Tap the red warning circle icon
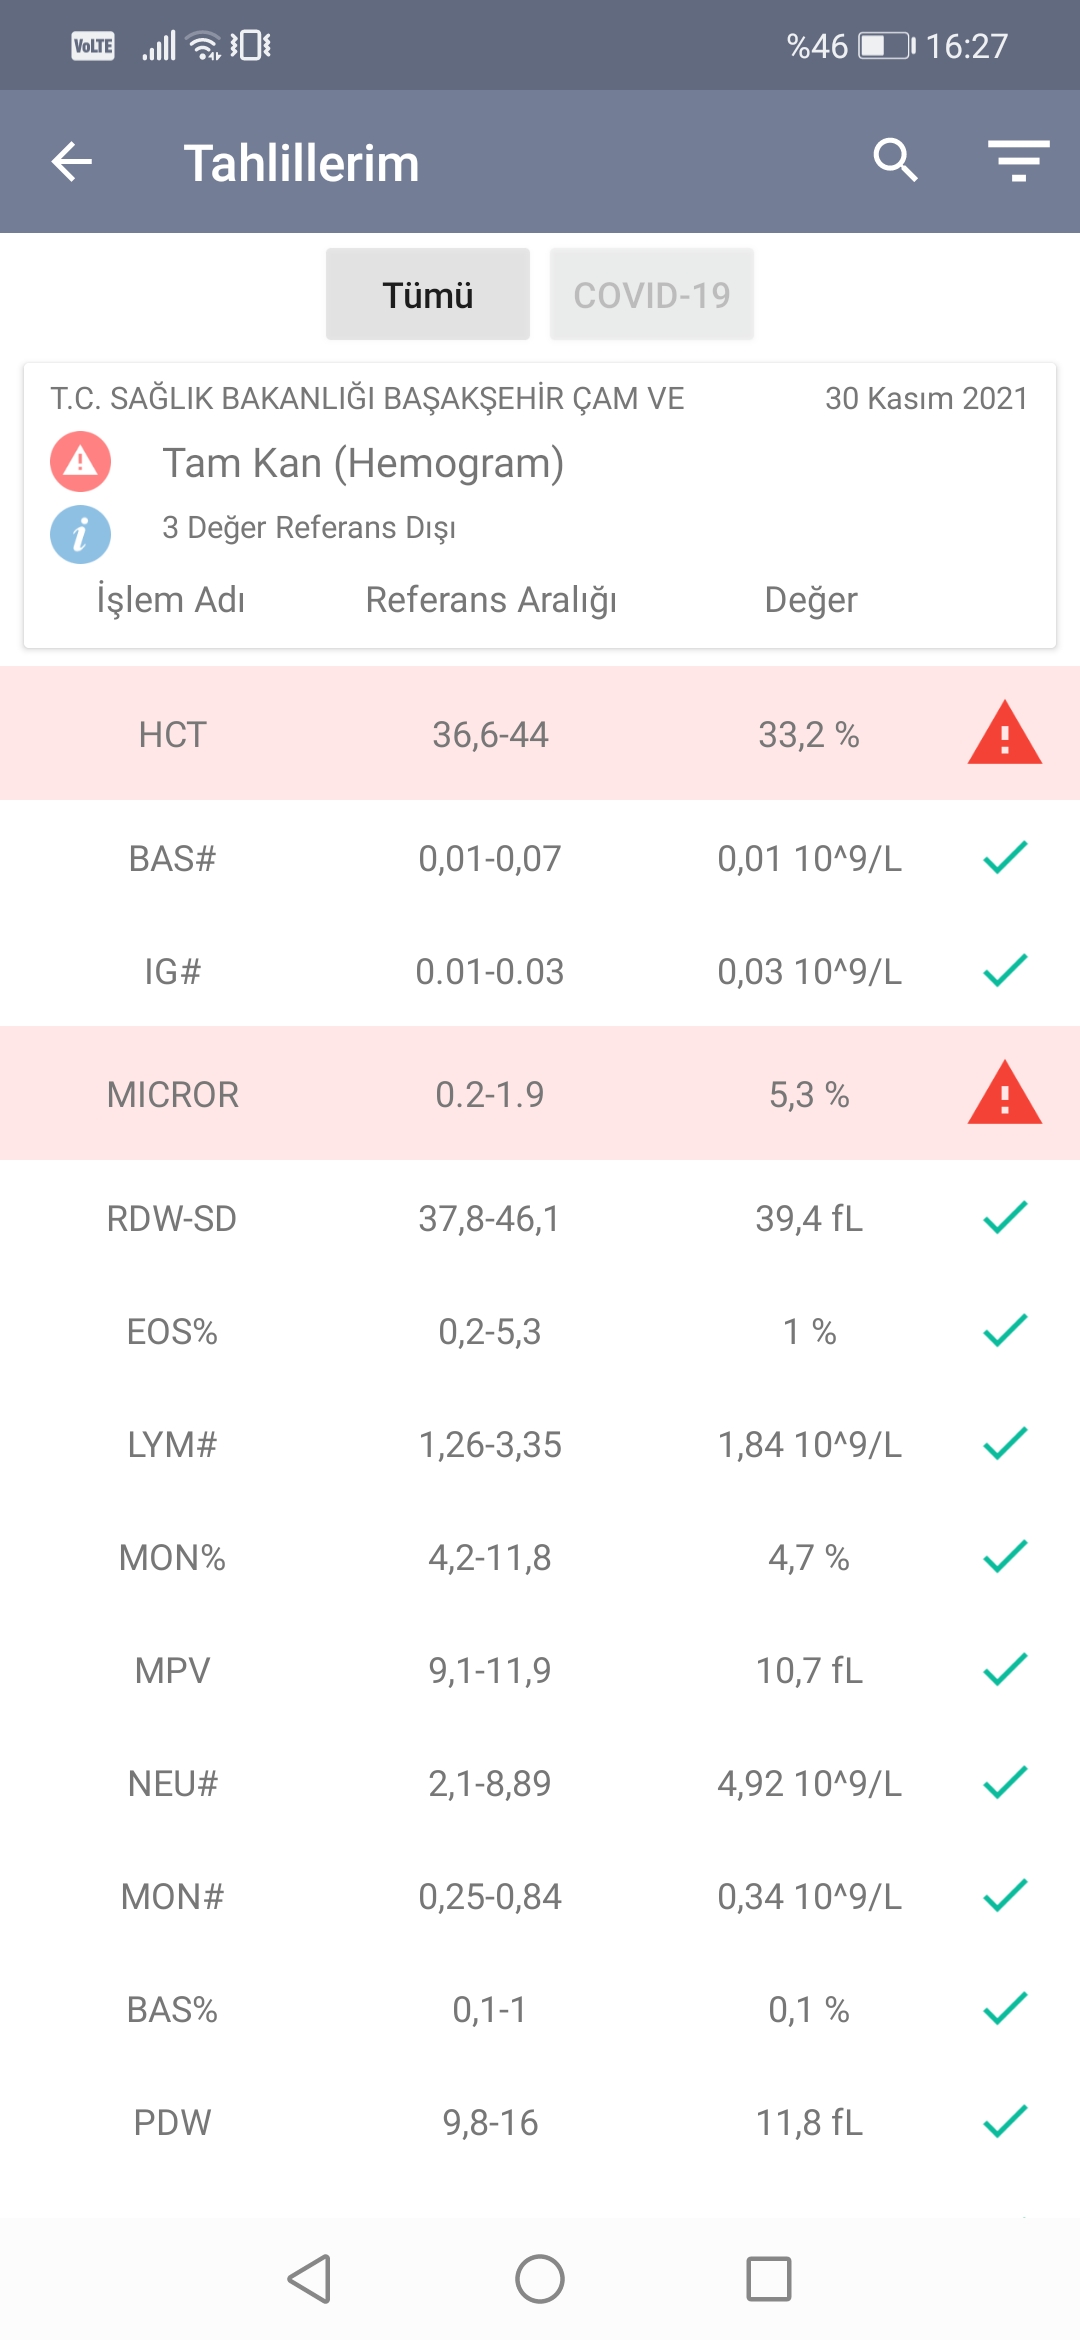The height and width of the screenshot is (2340, 1080). (81, 461)
